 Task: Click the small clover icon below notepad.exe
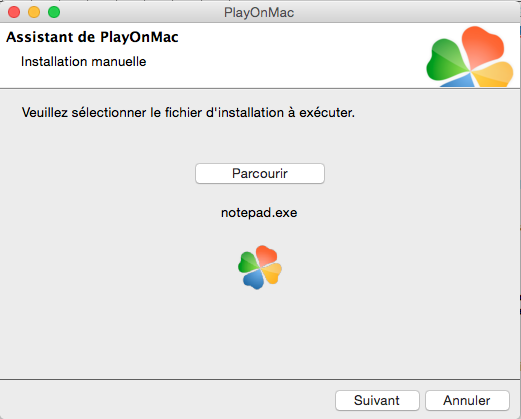tap(260, 267)
